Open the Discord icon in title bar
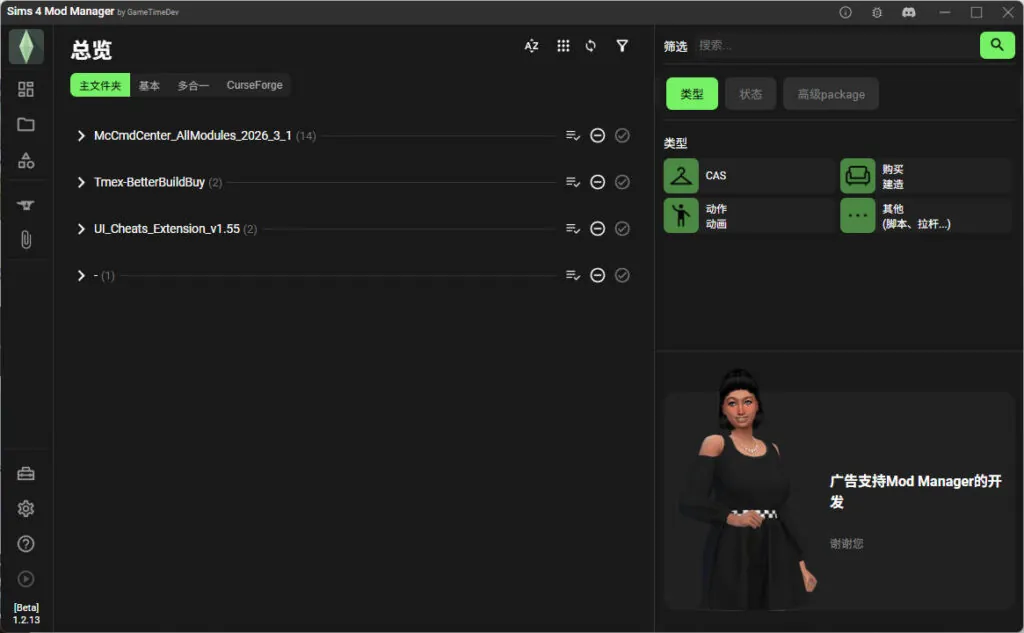This screenshot has width=1024, height=633. [x=908, y=12]
